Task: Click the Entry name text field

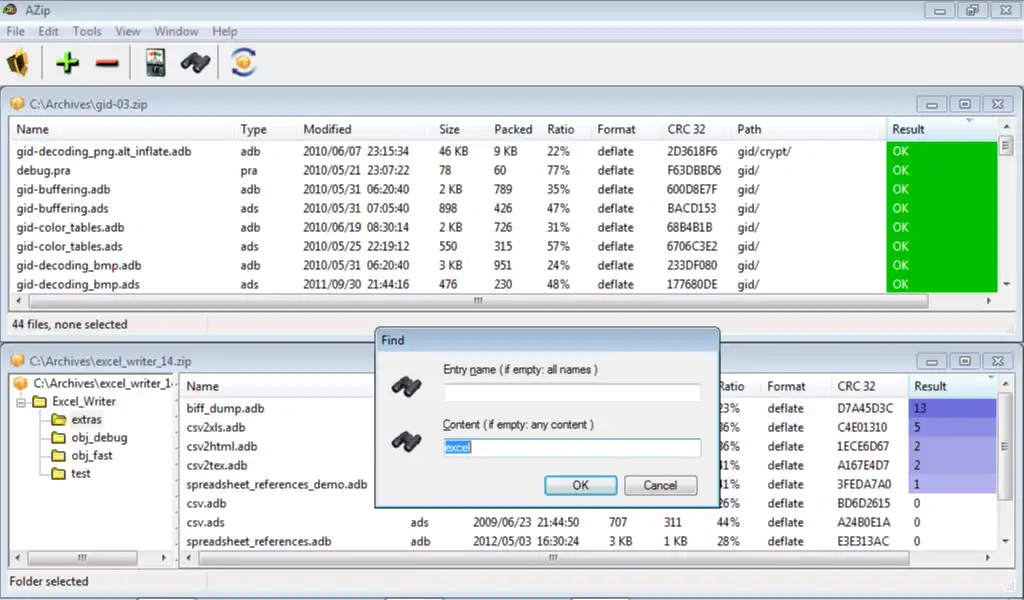Action: tap(571, 393)
